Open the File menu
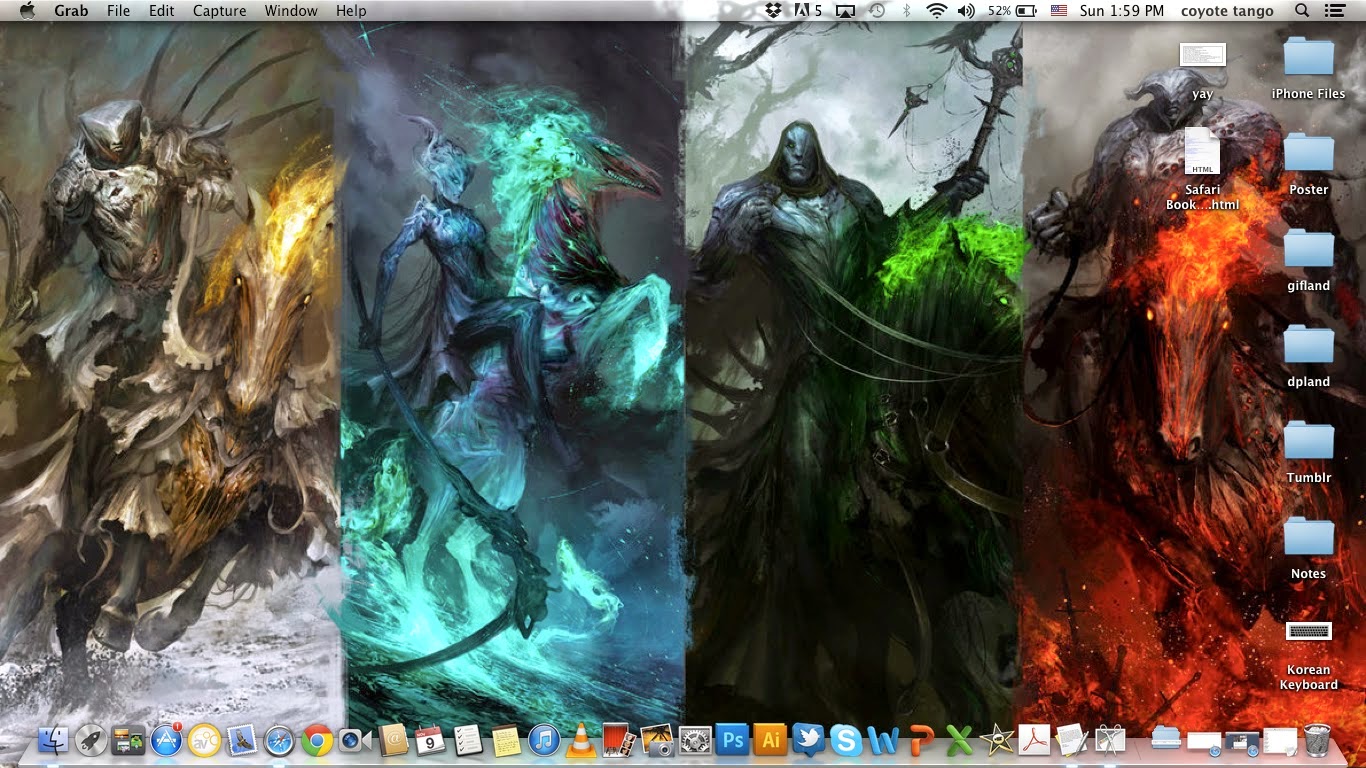The height and width of the screenshot is (768, 1366). tap(118, 11)
